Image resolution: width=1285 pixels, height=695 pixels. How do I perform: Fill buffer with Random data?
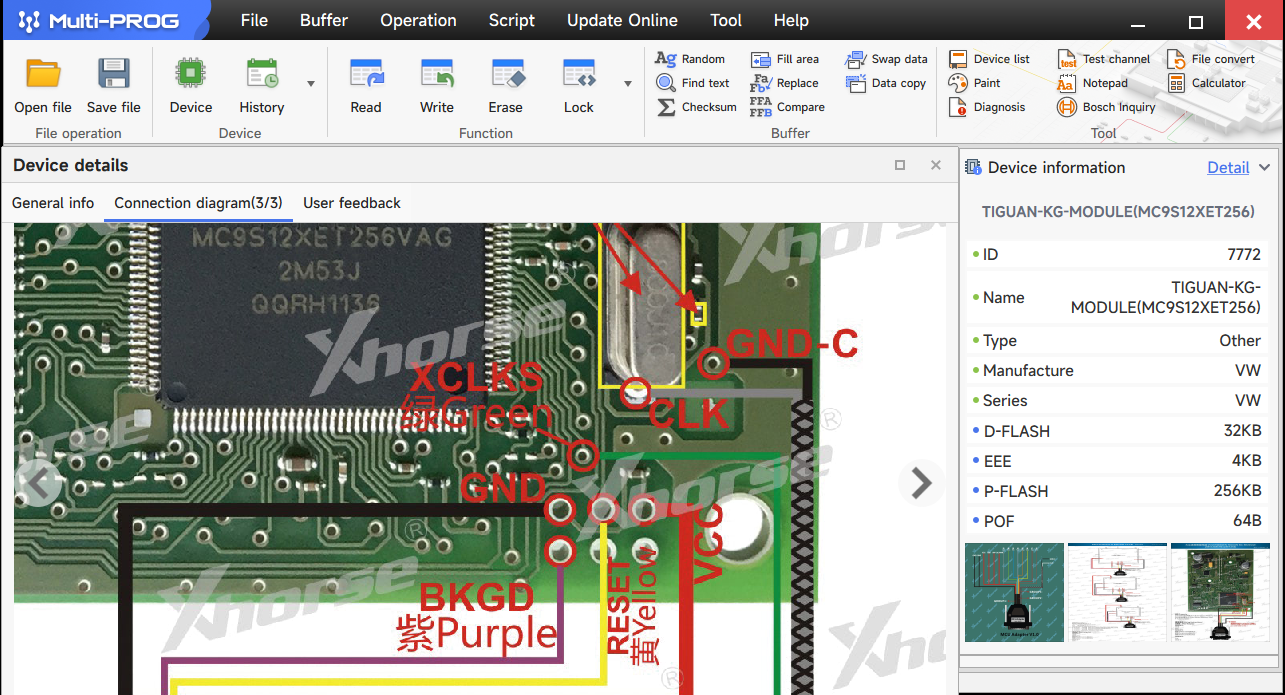[x=690, y=59]
